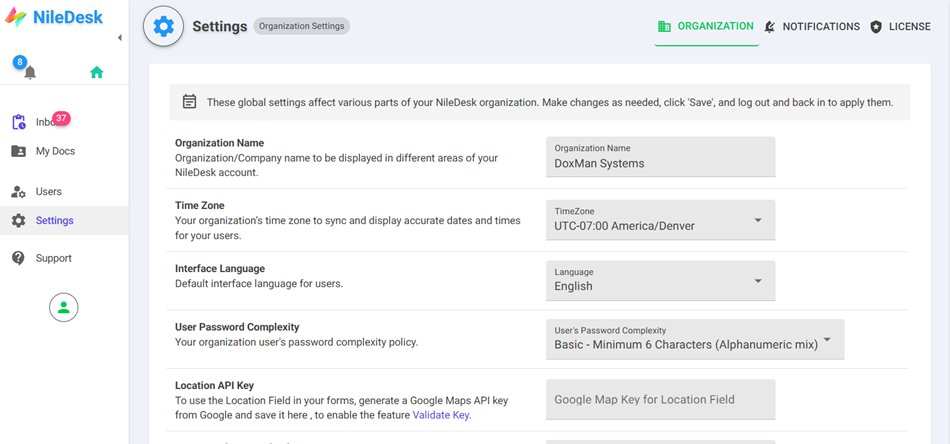This screenshot has height=444, width=950.
Task: Collapse the sidebar using the arrow
Action: (120, 38)
